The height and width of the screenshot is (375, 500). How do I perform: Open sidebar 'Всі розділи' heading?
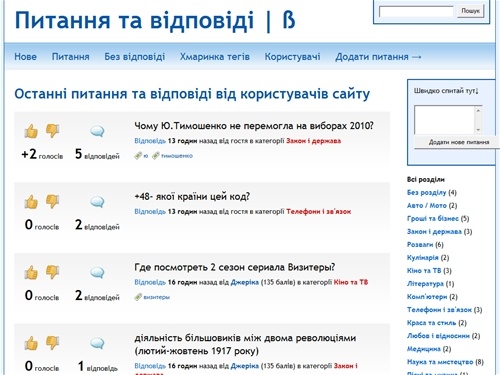(x=426, y=179)
